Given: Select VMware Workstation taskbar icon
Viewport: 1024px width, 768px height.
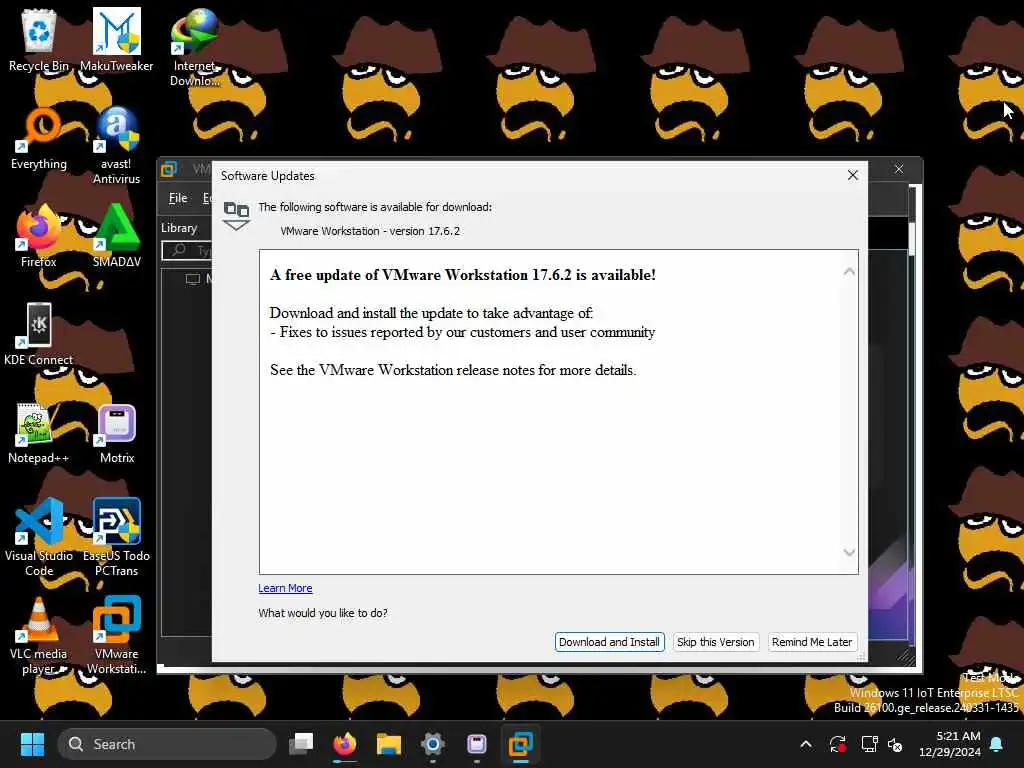Looking at the screenshot, I should [x=520, y=744].
